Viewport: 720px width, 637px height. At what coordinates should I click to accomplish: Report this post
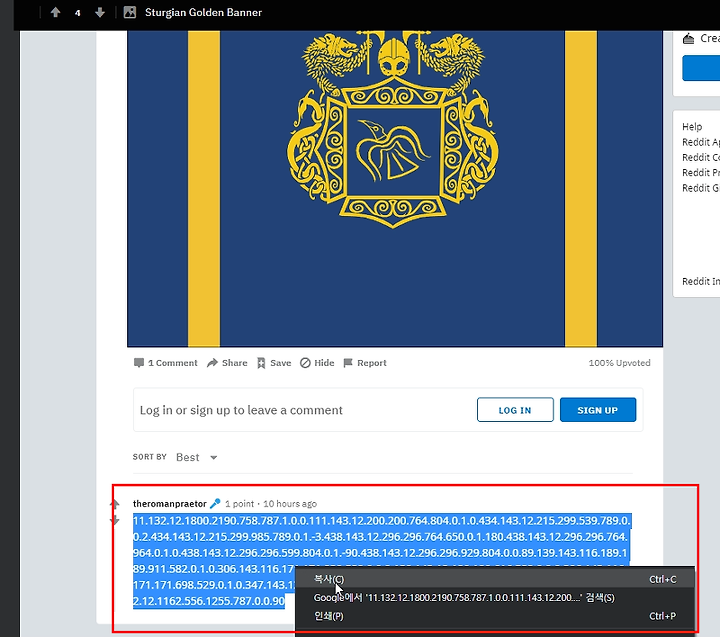pyautogui.click(x=366, y=363)
